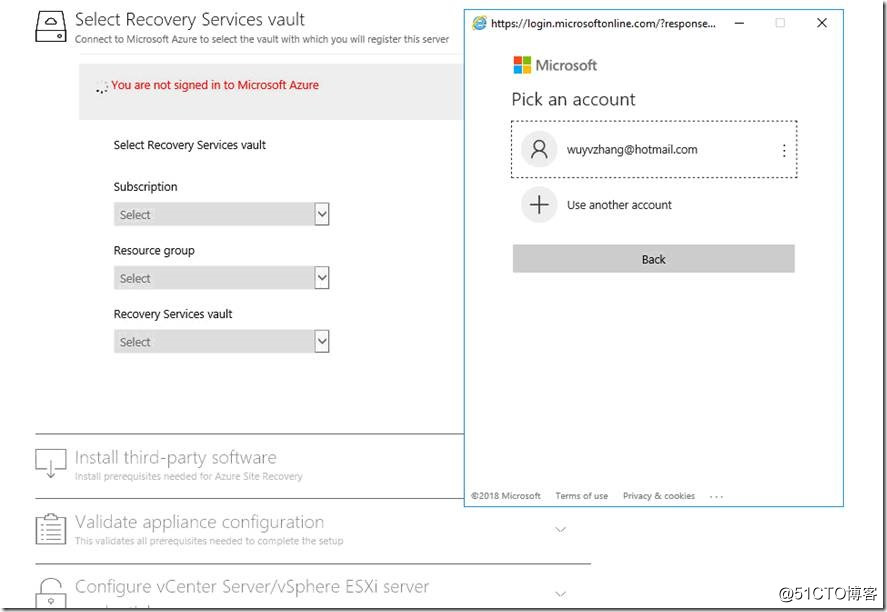
Task: Click the login window URL text
Action: click(603, 23)
